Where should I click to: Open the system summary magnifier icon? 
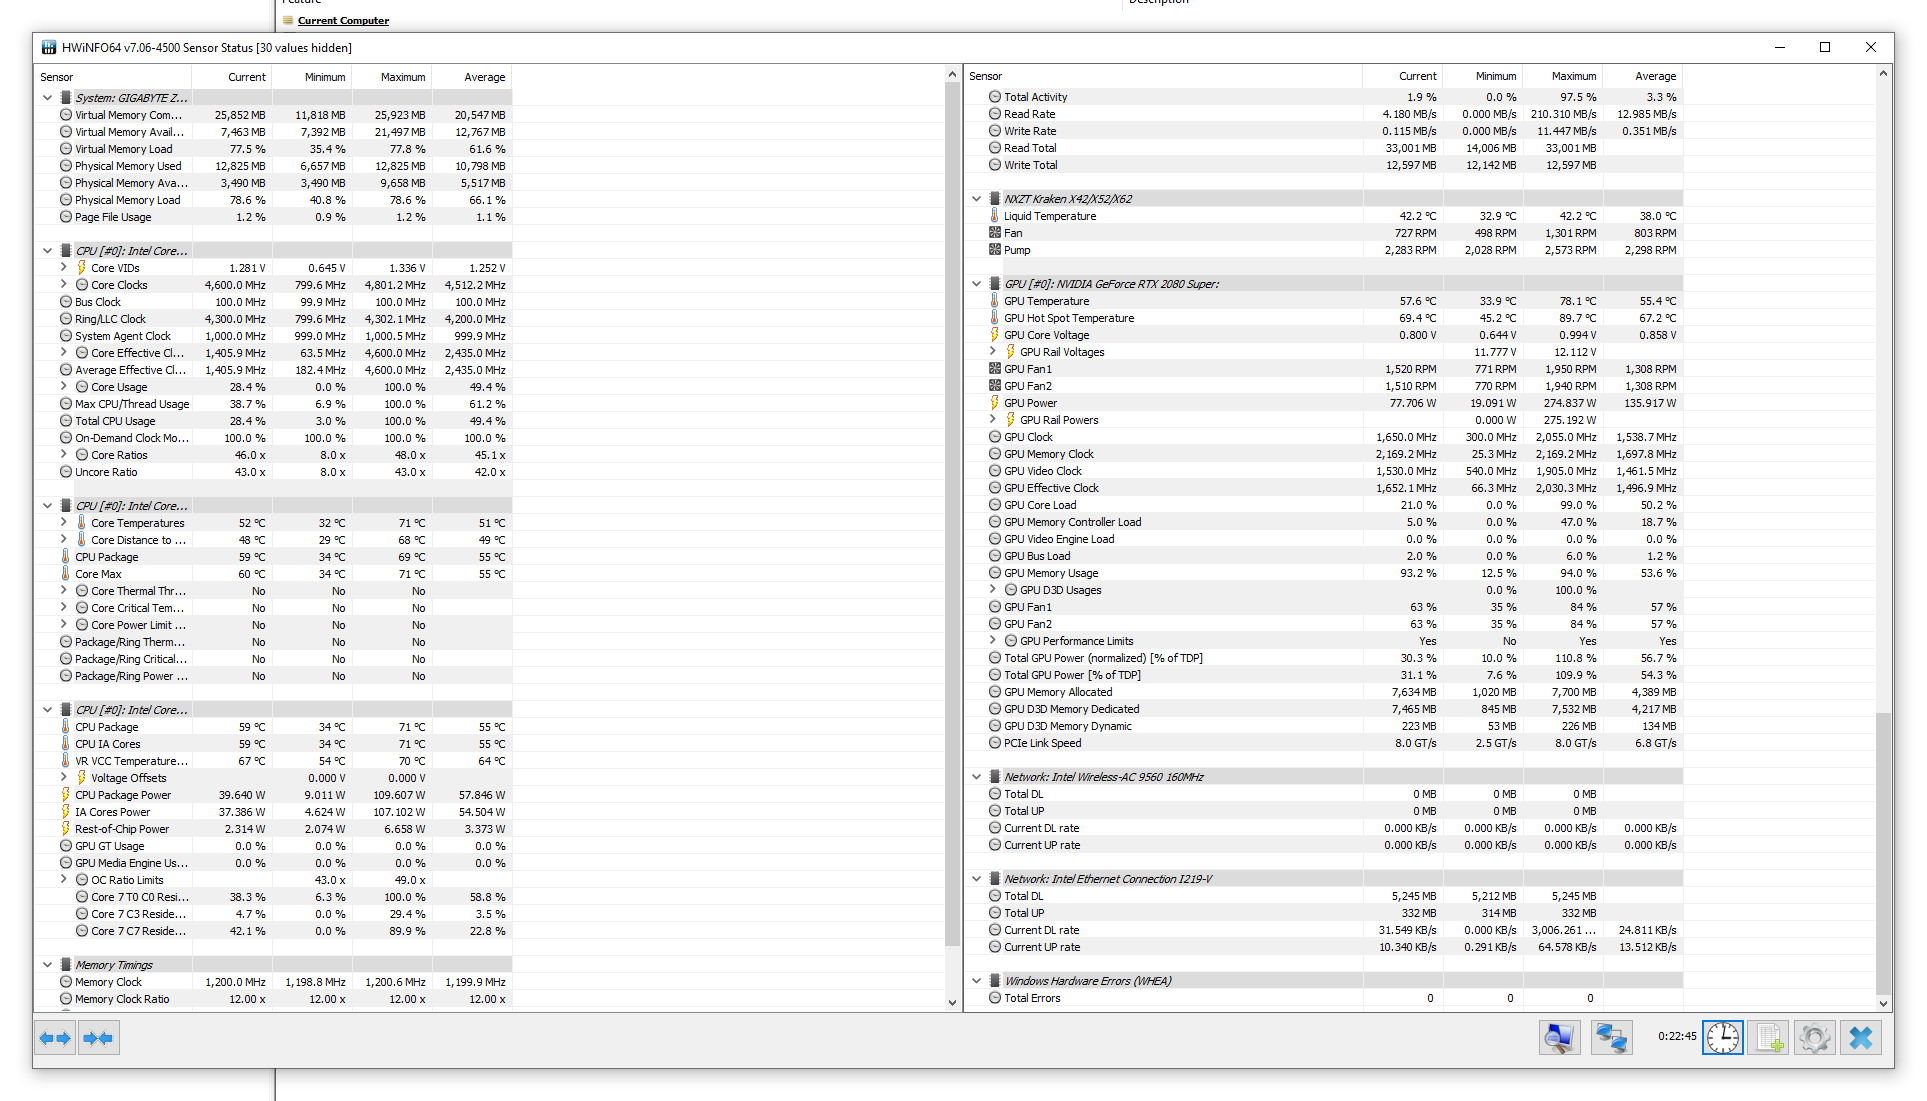point(1559,1038)
